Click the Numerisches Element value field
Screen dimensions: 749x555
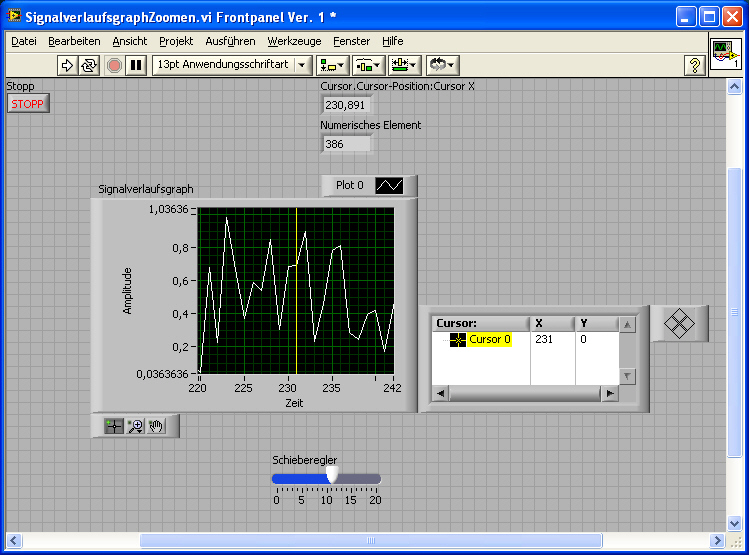[346, 144]
